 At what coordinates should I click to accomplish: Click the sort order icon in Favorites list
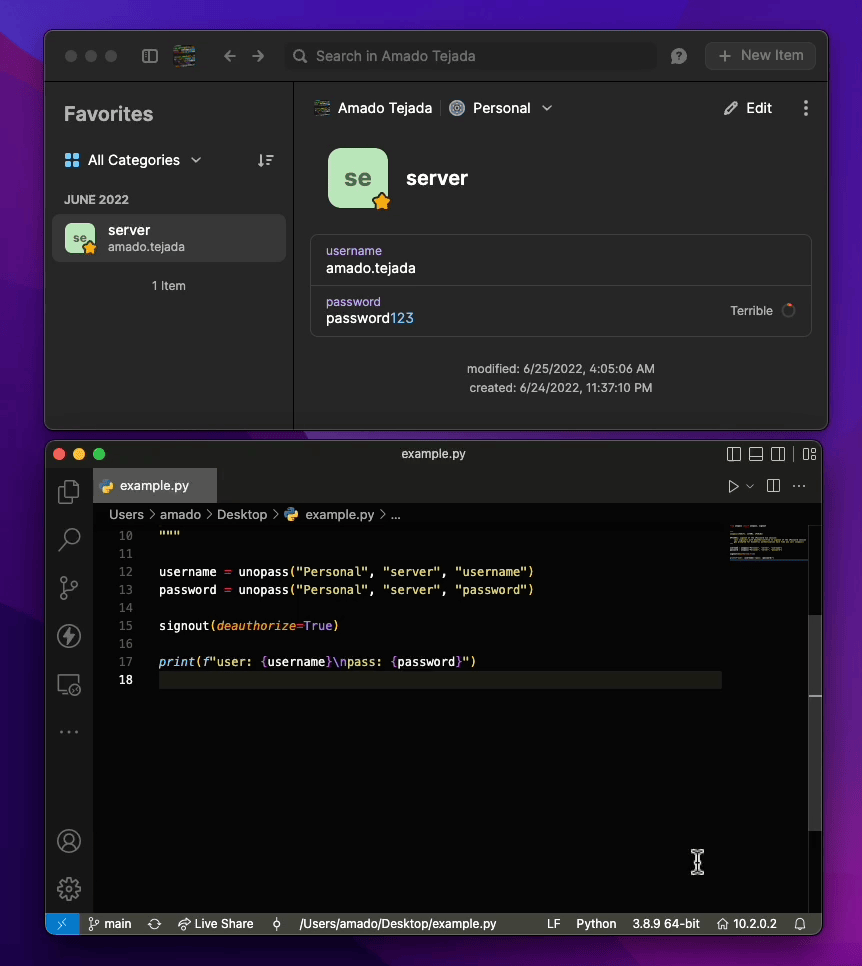[266, 160]
